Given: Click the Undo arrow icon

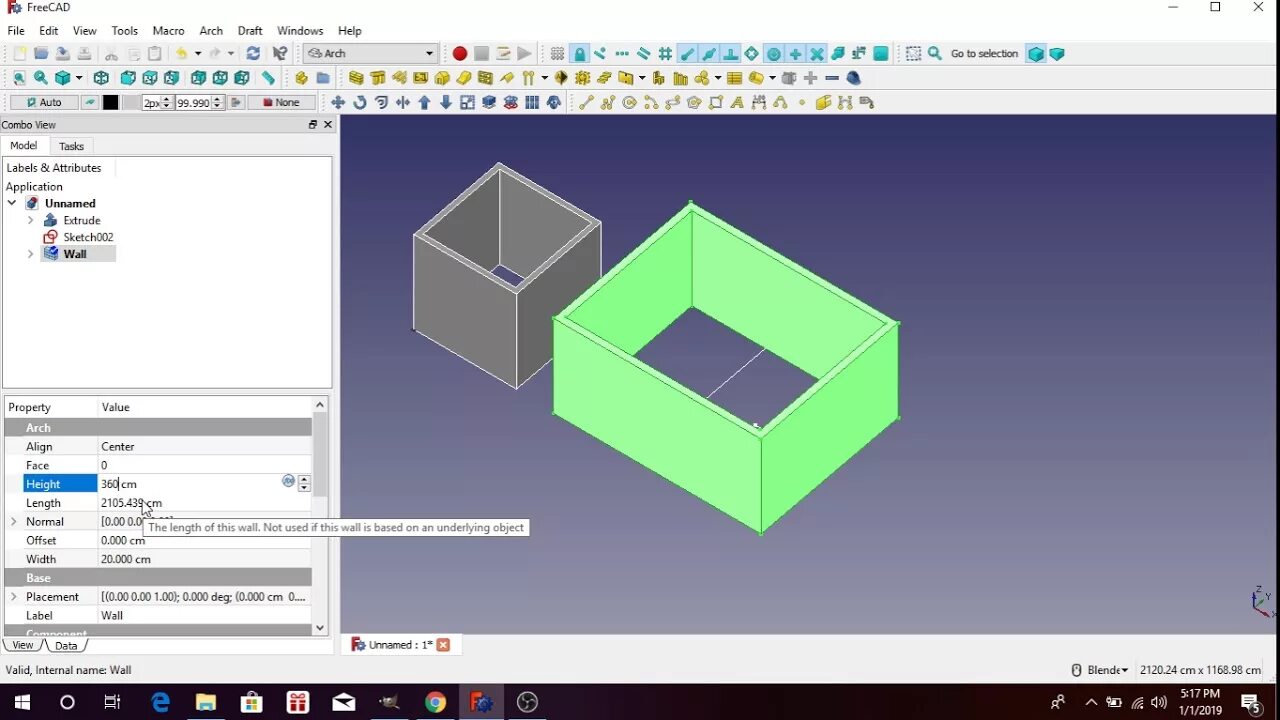Looking at the screenshot, I should 181,53.
